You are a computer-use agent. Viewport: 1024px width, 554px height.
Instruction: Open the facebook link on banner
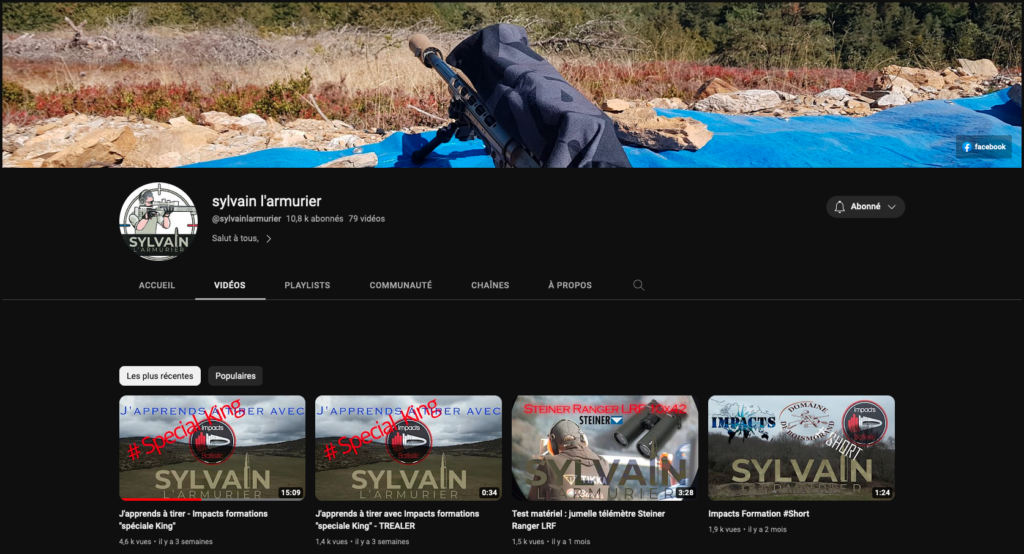[x=984, y=147]
